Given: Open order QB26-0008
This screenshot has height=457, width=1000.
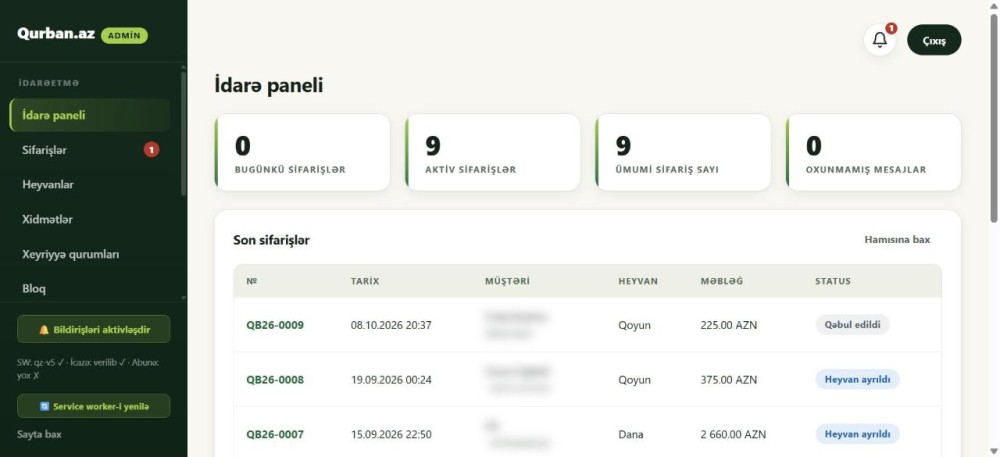Looking at the screenshot, I should (275, 380).
